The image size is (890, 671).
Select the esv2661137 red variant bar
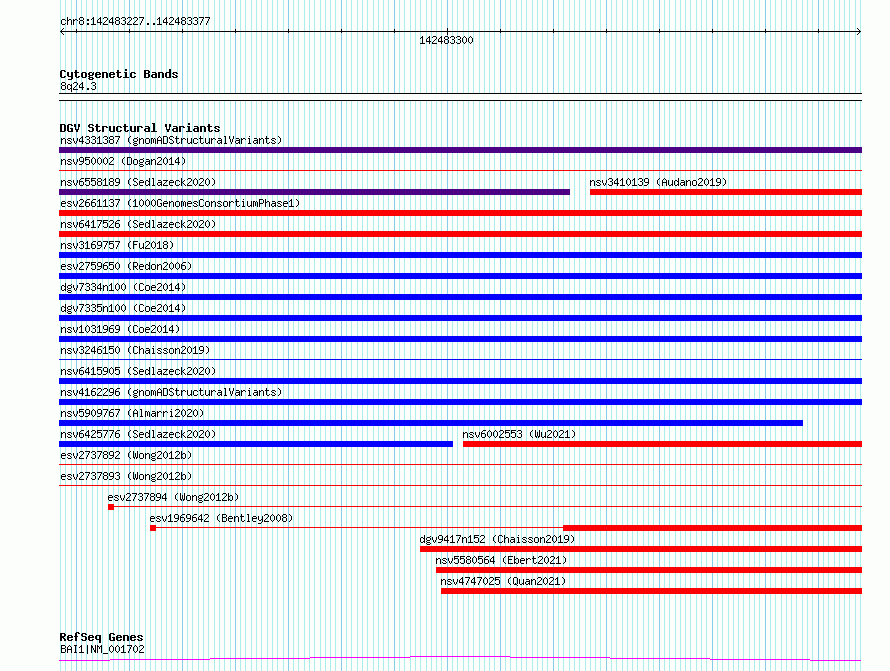click(x=460, y=213)
